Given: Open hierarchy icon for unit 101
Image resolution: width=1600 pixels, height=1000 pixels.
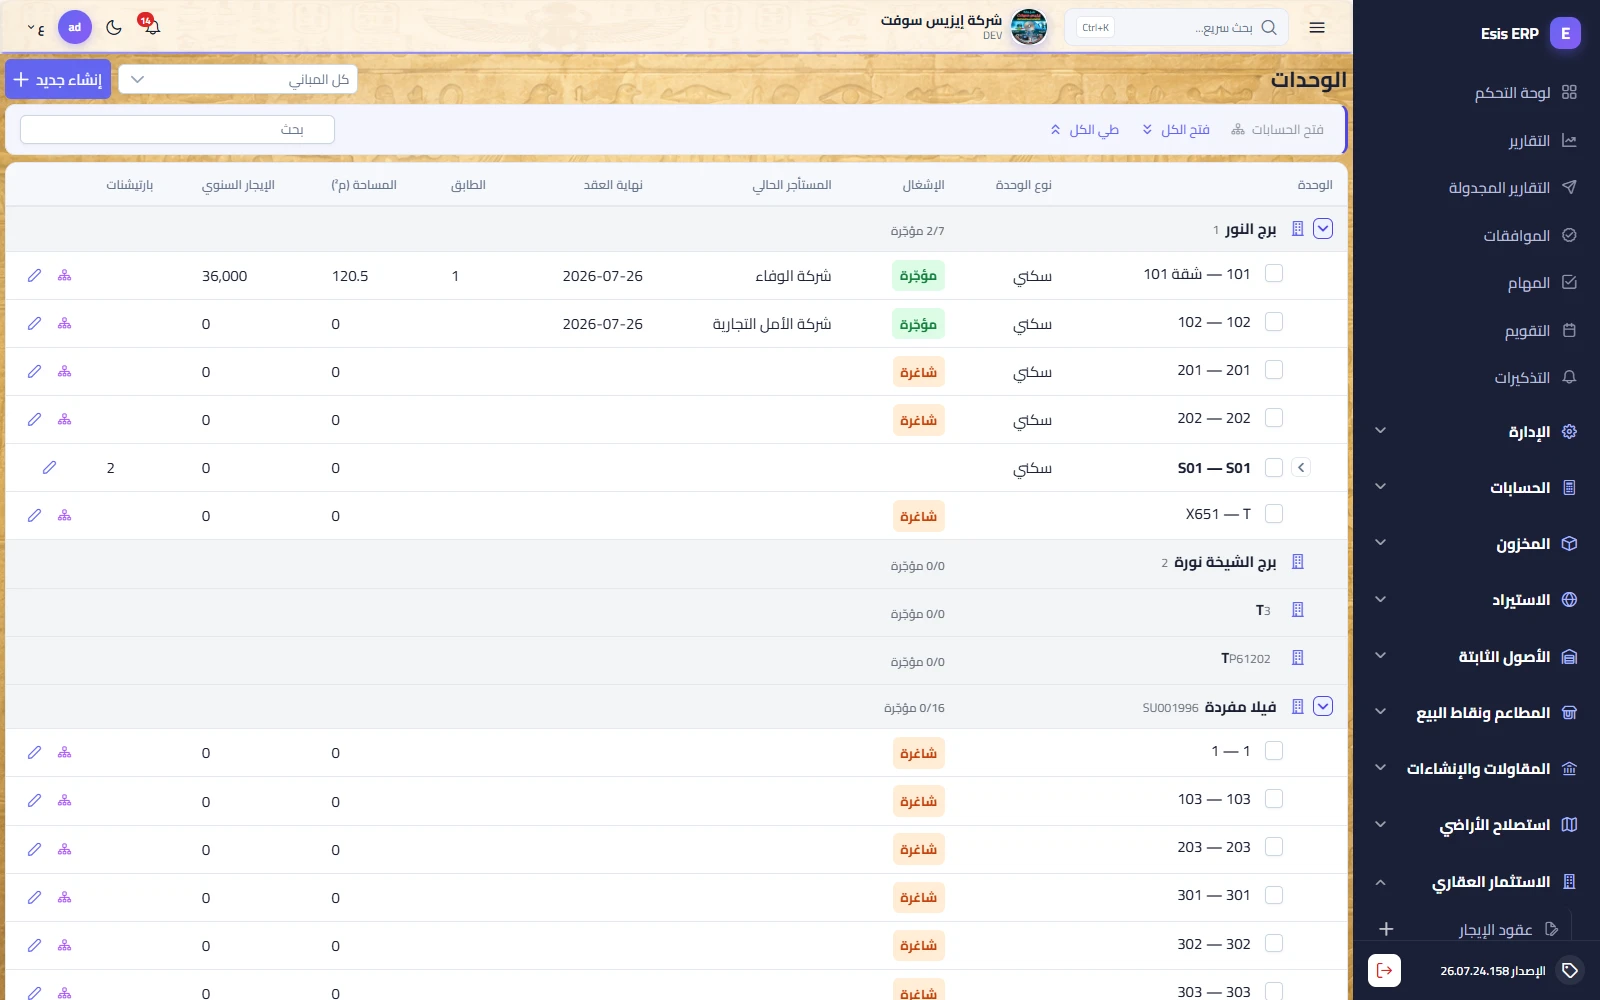Looking at the screenshot, I should click(x=65, y=275).
